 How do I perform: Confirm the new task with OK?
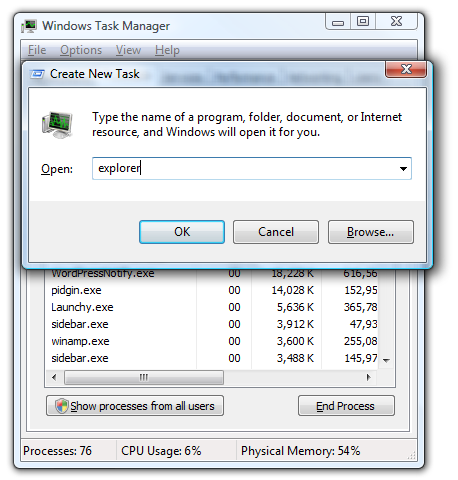point(182,232)
